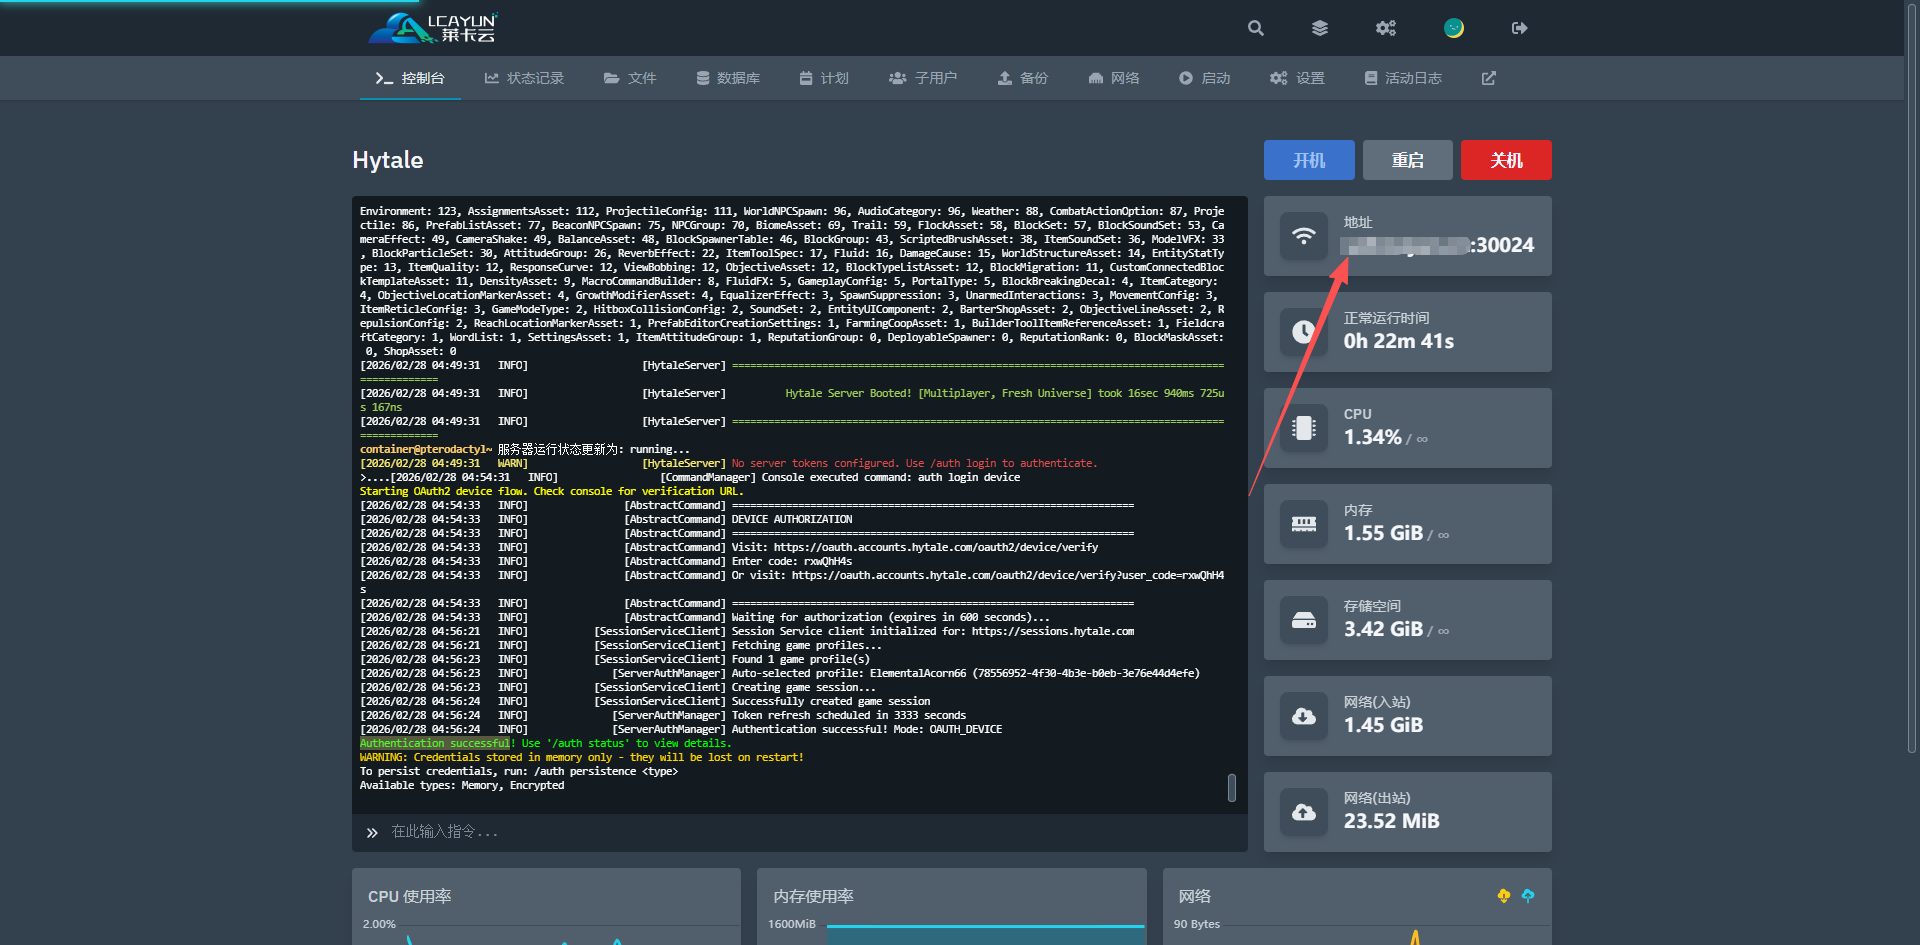The width and height of the screenshot is (1920, 945).
Task: Click the server address ending in :30024
Action: click(x=1438, y=245)
